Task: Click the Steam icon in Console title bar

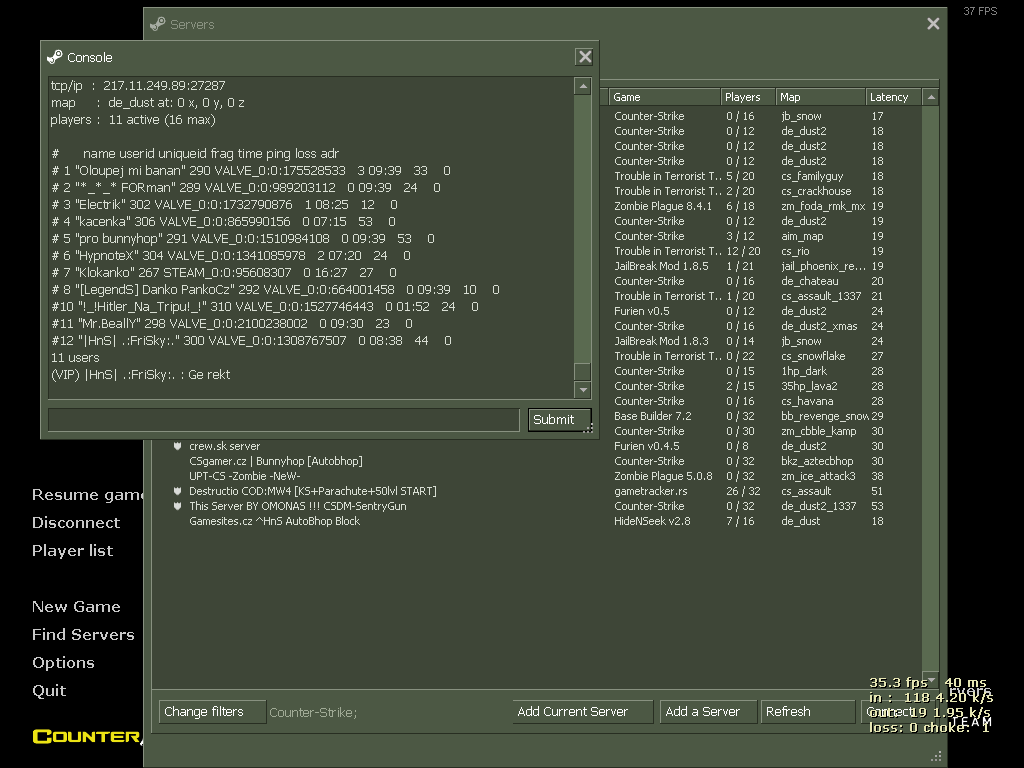Action: coord(55,57)
